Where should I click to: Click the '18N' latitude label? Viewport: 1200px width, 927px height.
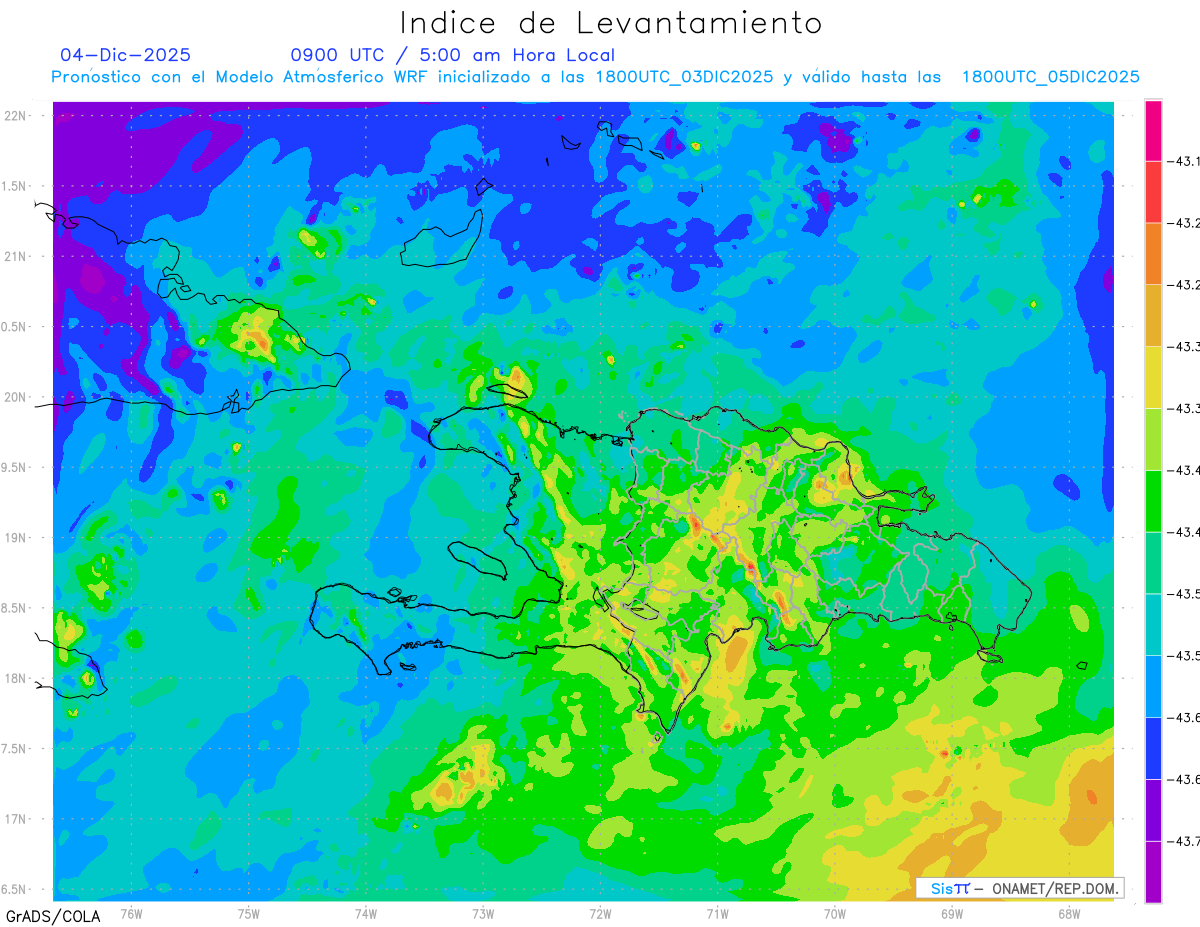[15, 678]
